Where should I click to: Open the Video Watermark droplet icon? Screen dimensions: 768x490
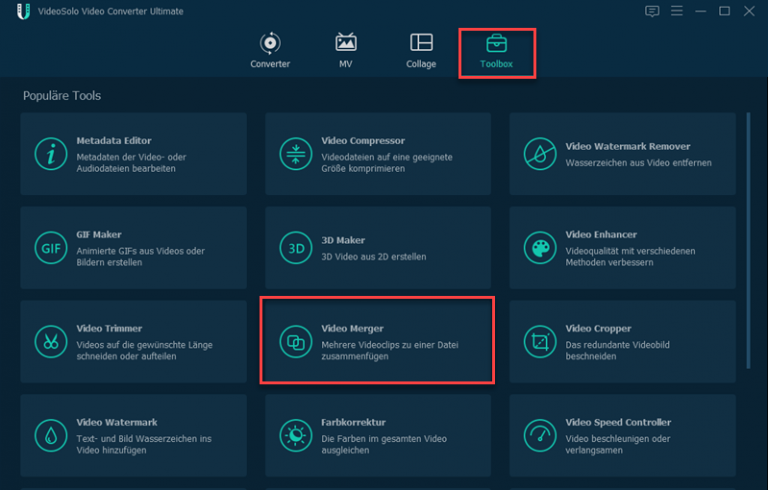(x=51, y=436)
